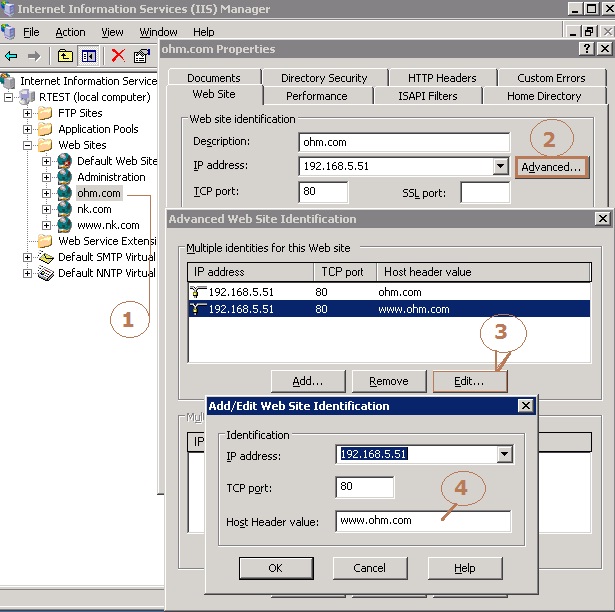This screenshot has width=615, height=612.
Task: Click the Description field containing ohm.com
Action: click(404, 142)
